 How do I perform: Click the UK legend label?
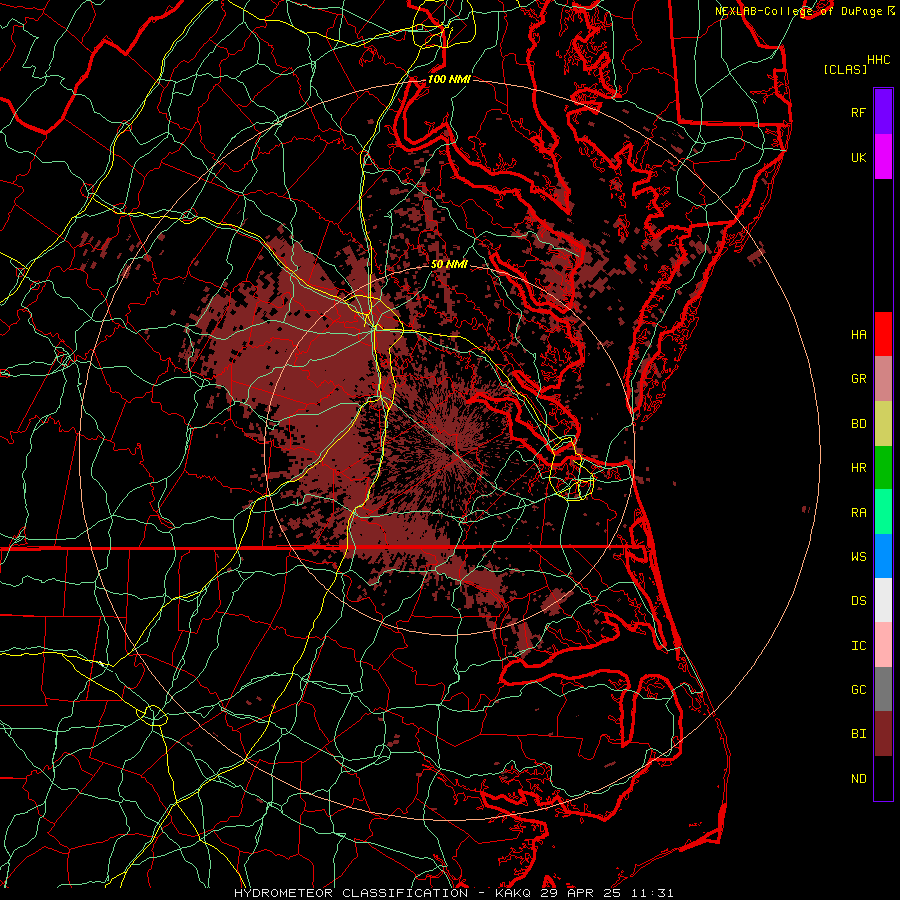click(859, 157)
